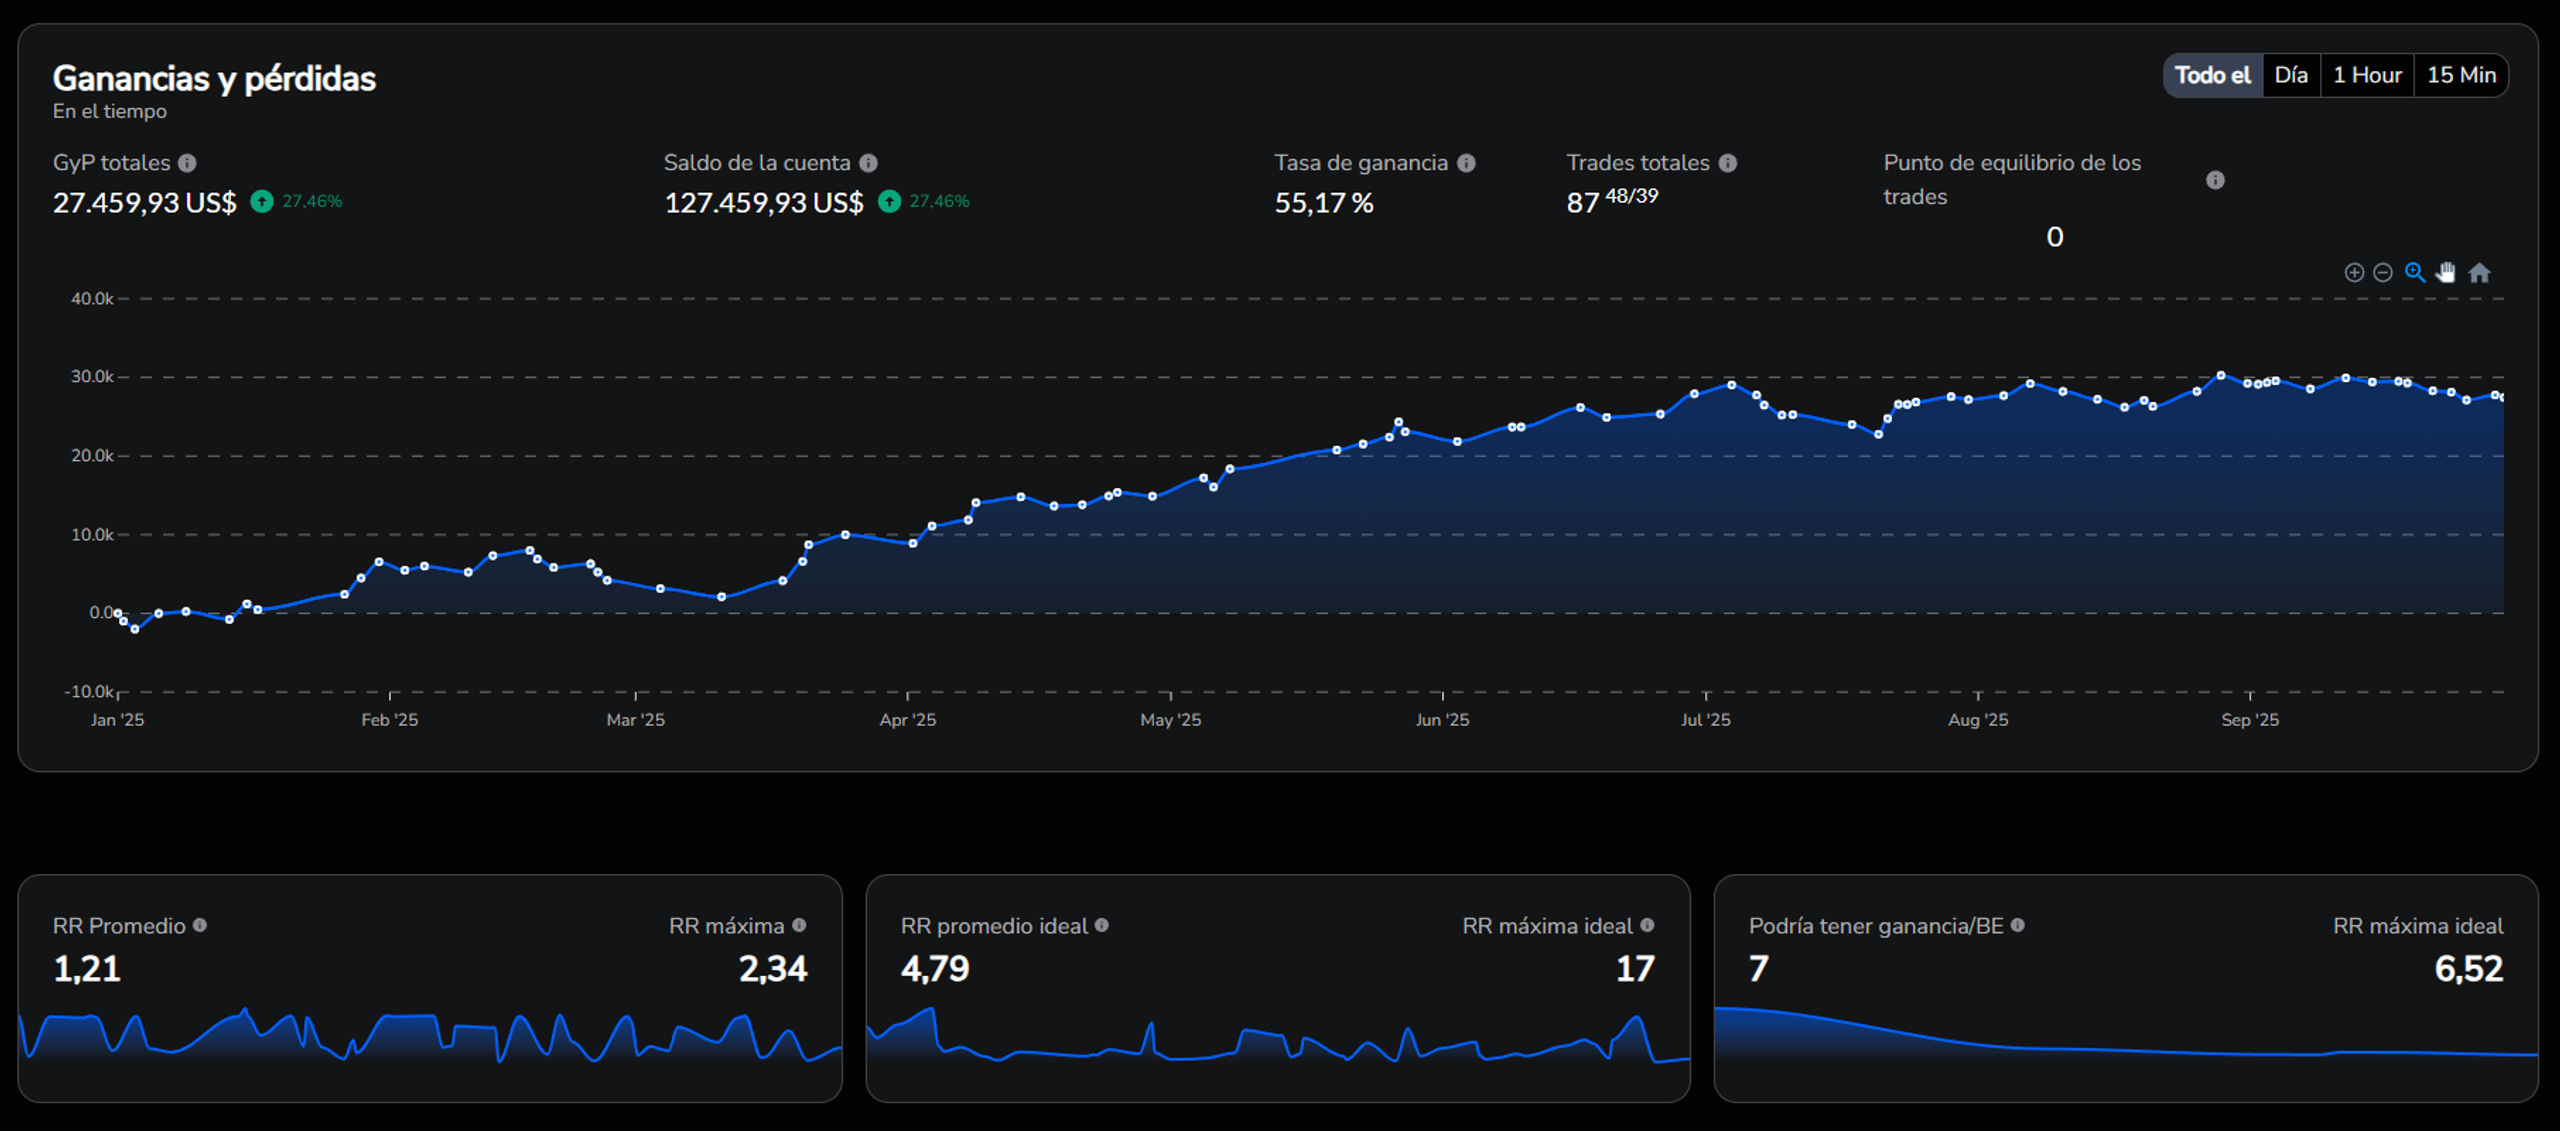Viewport: 2560px width, 1131px height.
Task: Switch to the 15 Min timeframe tab
Action: click(2461, 75)
